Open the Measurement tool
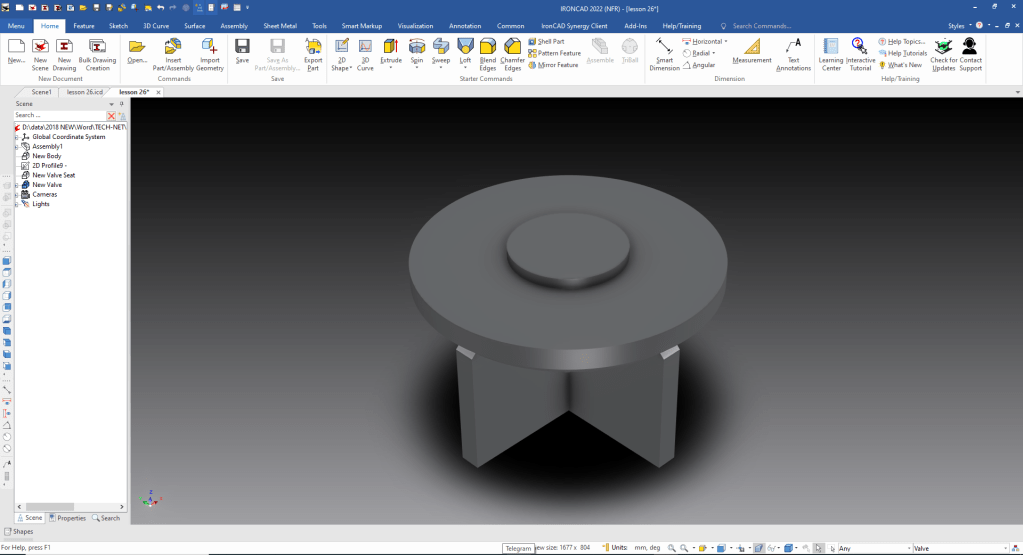The height and width of the screenshot is (555, 1023). pos(752,46)
